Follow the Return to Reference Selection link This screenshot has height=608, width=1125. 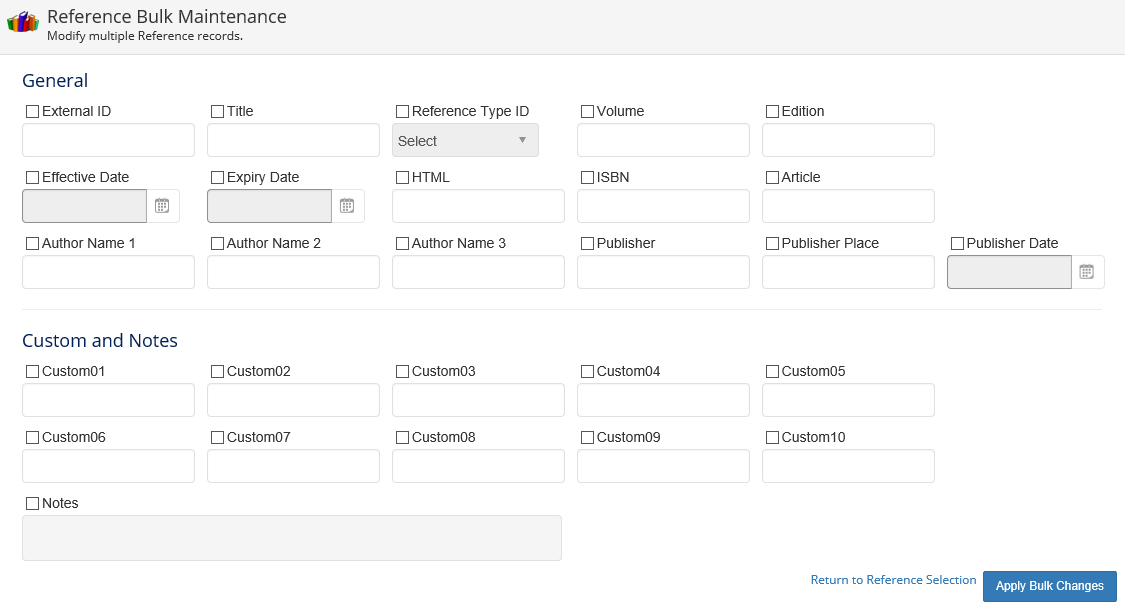pos(893,580)
